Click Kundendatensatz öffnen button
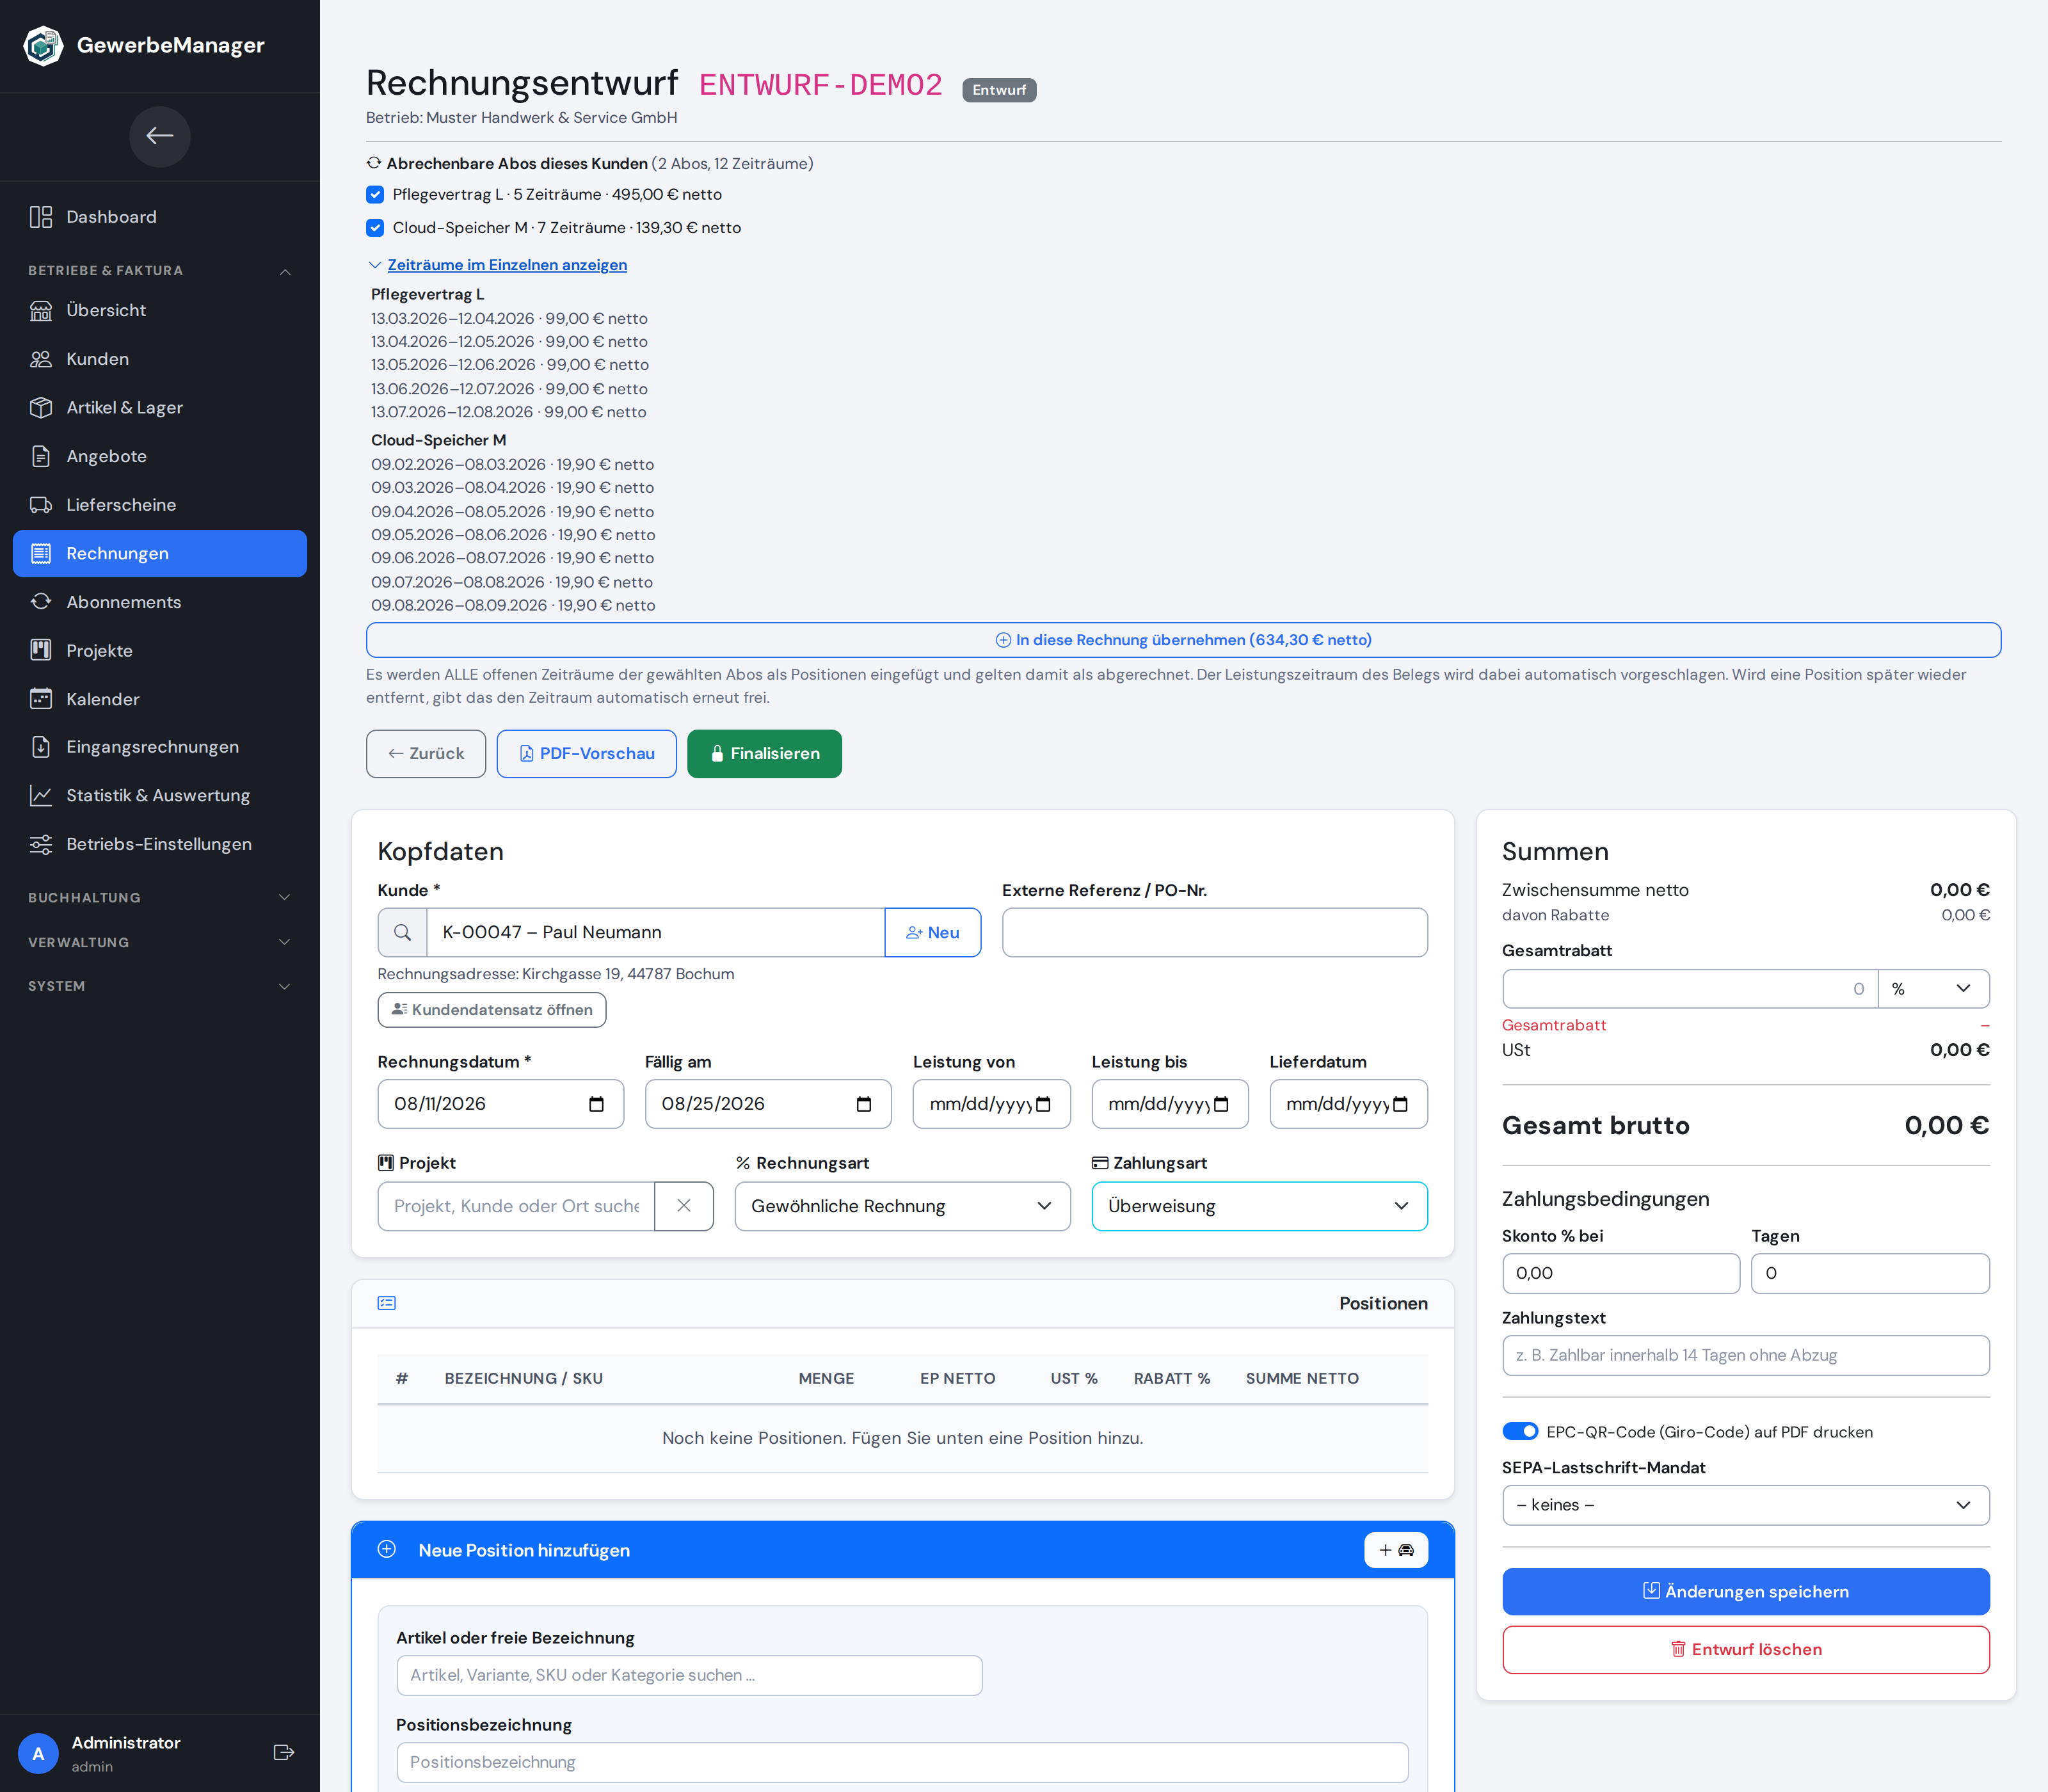 (x=491, y=1010)
